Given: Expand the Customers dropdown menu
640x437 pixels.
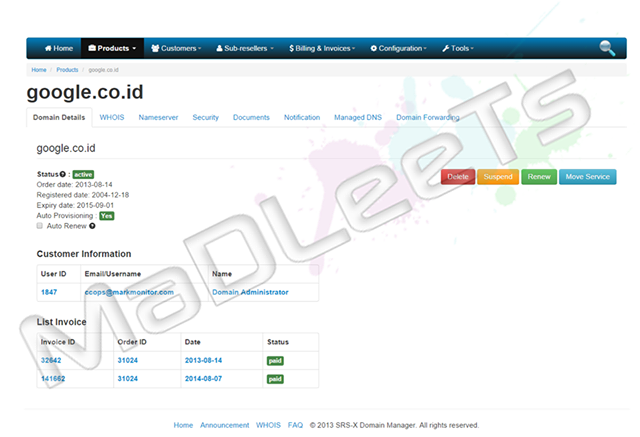Looking at the screenshot, I should pyautogui.click(x=176, y=48).
